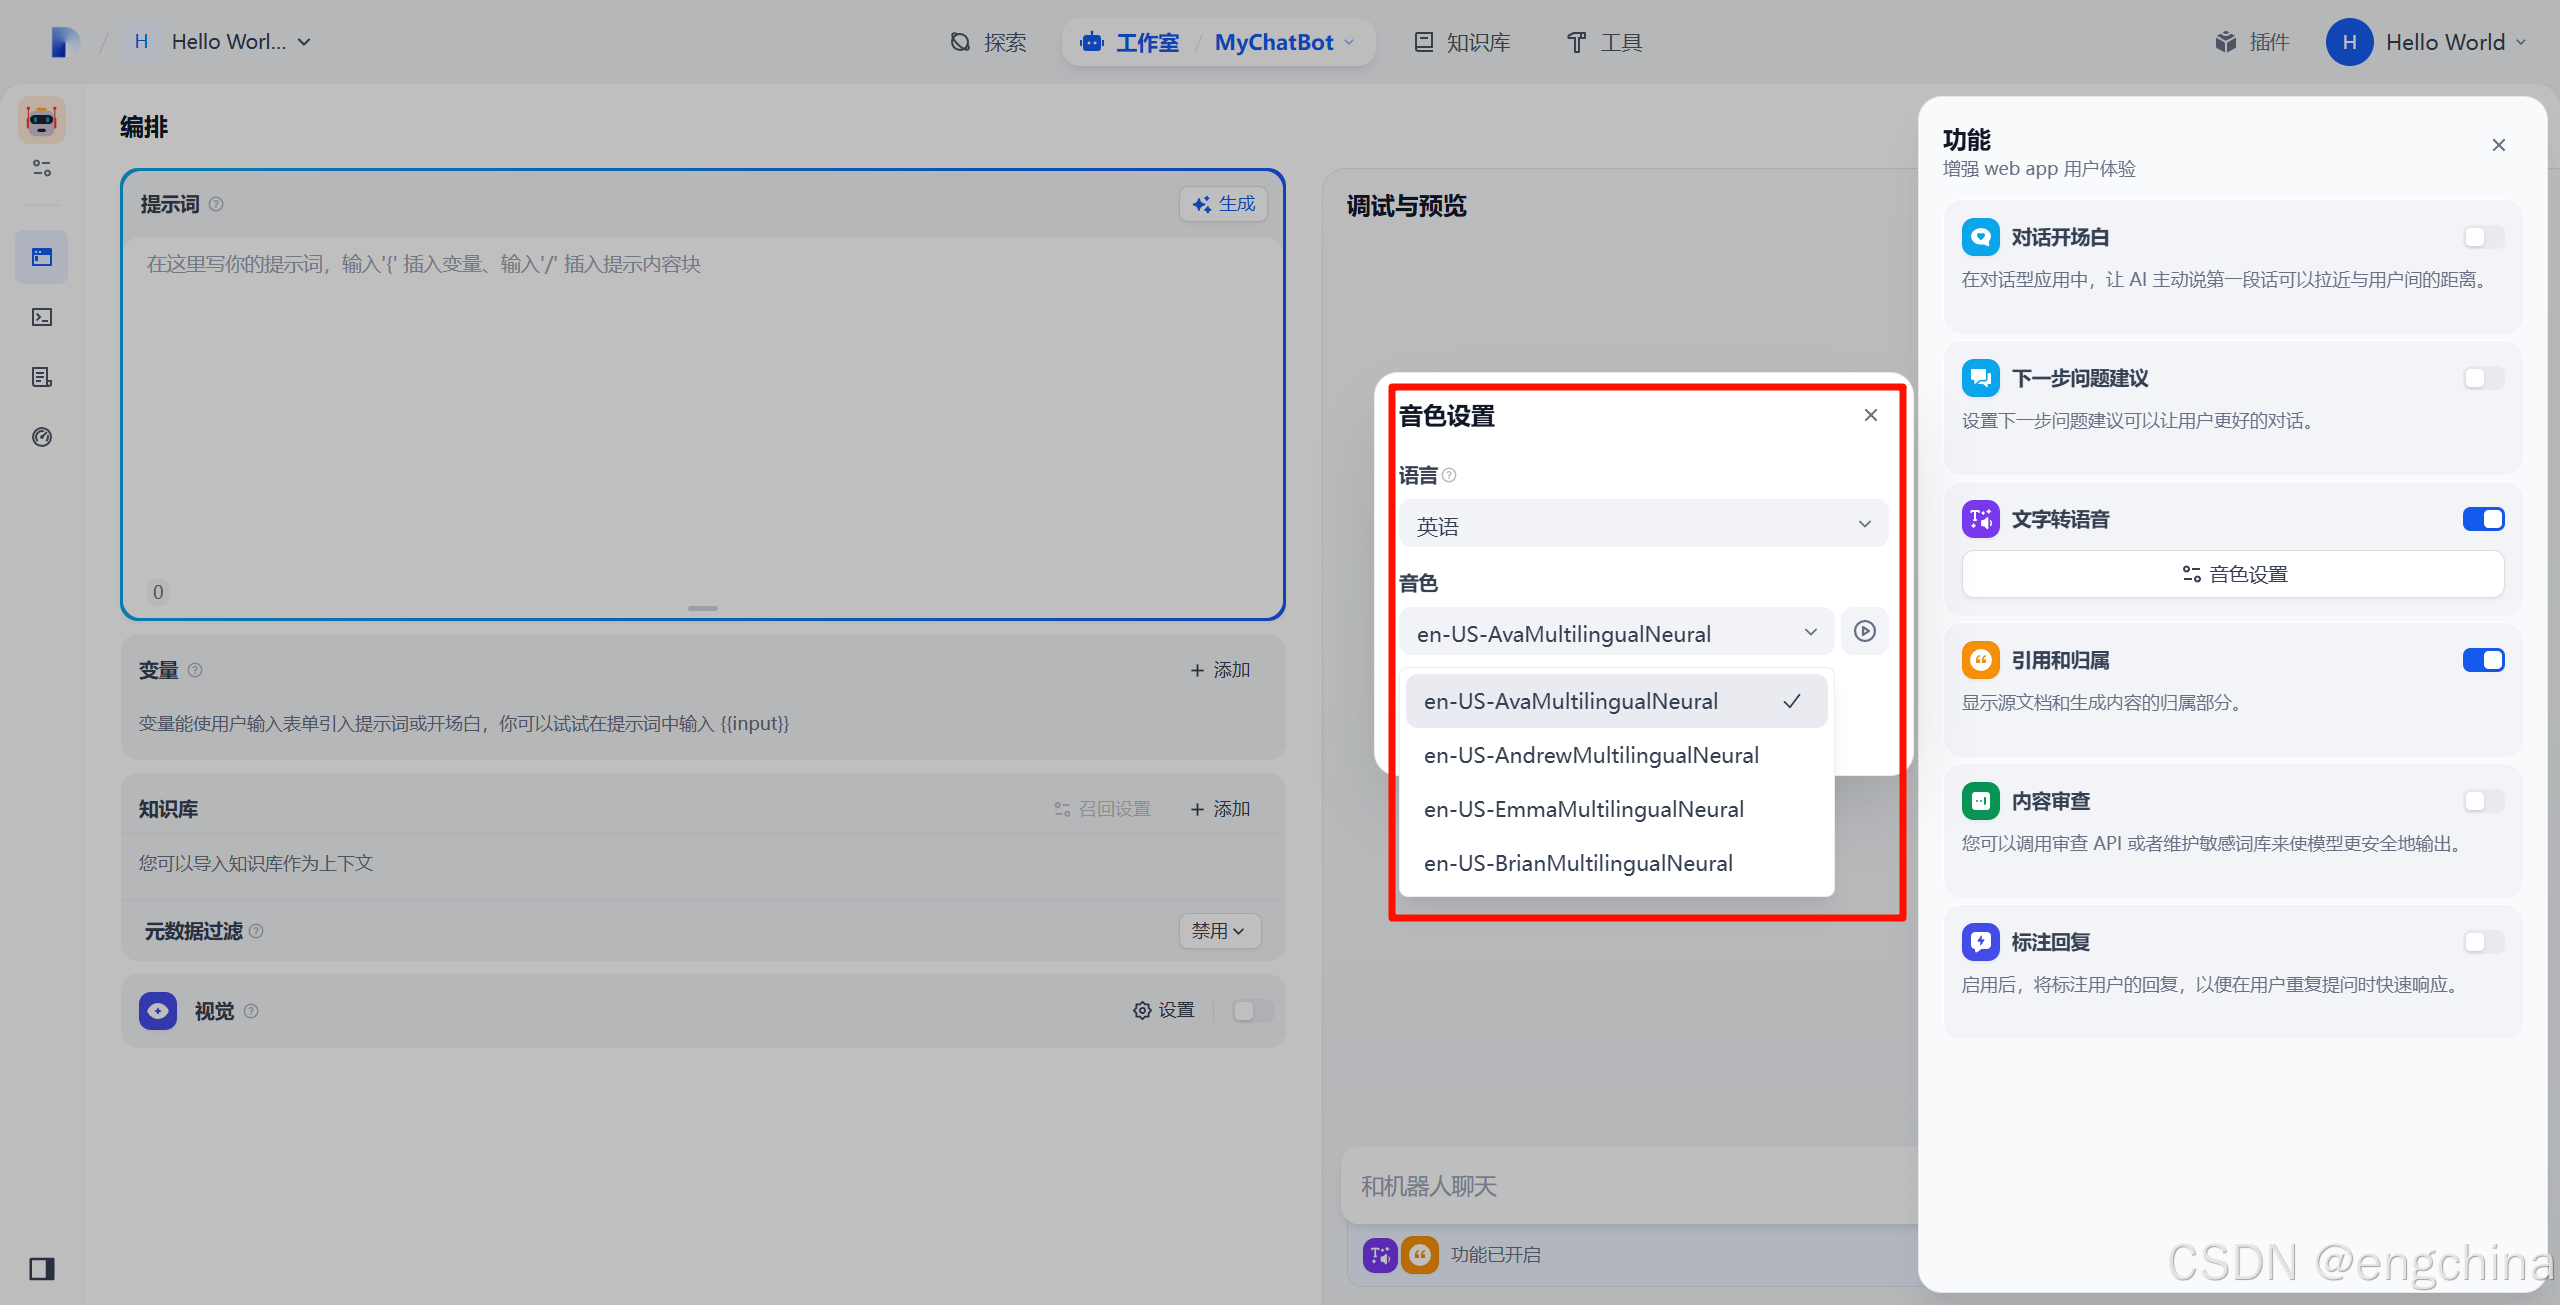
Task: Click the robot app avatar icon
Action: pyautogui.click(x=42, y=120)
